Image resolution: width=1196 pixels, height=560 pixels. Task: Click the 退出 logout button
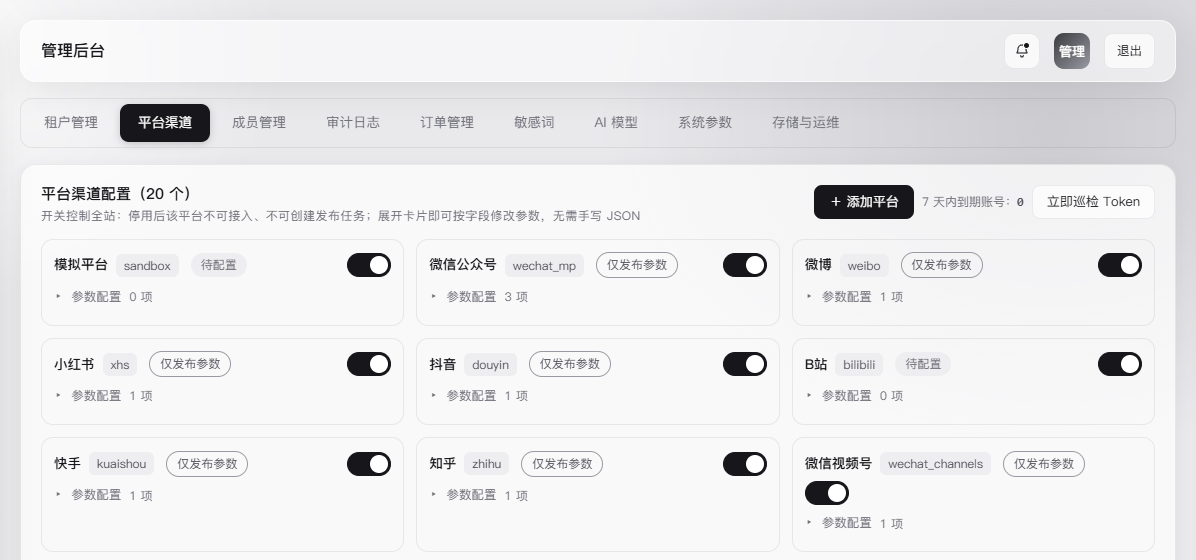point(1129,51)
